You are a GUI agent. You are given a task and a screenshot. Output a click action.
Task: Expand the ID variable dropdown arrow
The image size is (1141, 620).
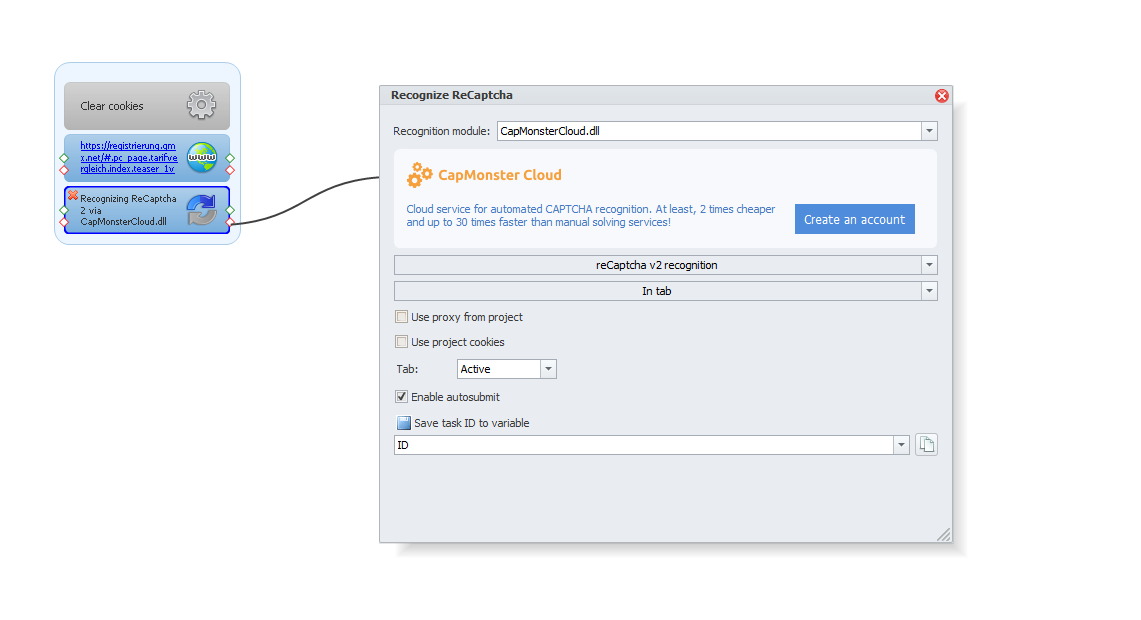[x=902, y=445]
